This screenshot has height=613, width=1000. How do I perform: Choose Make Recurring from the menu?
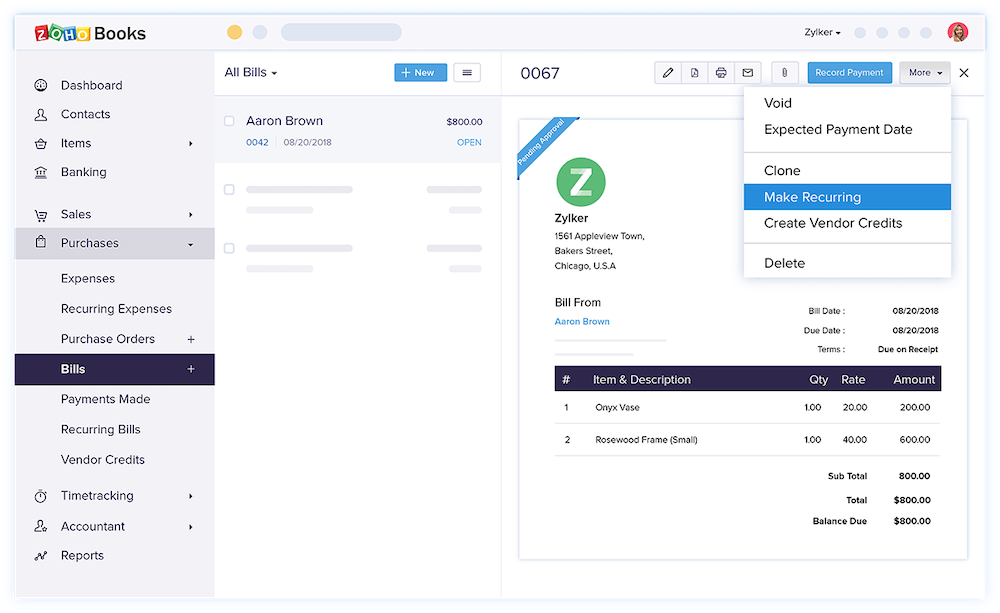coord(847,197)
